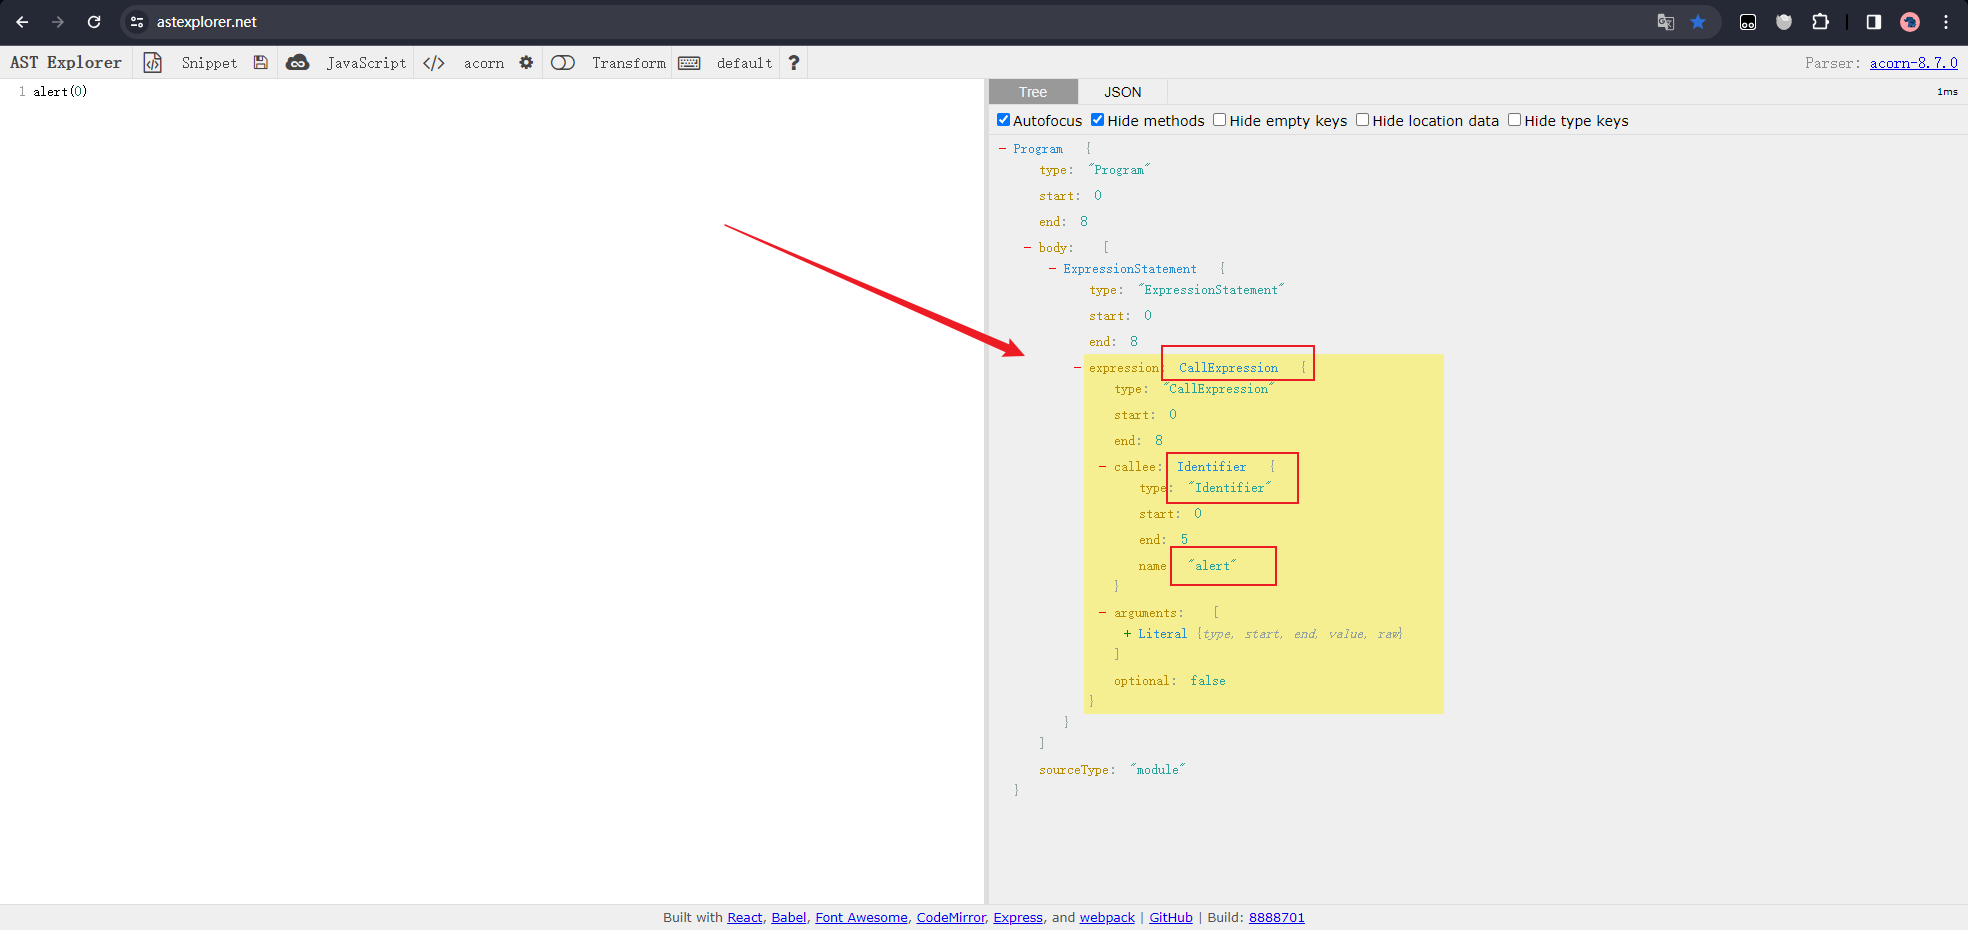
Task: Collapse the Program node
Action: pos(1002,149)
